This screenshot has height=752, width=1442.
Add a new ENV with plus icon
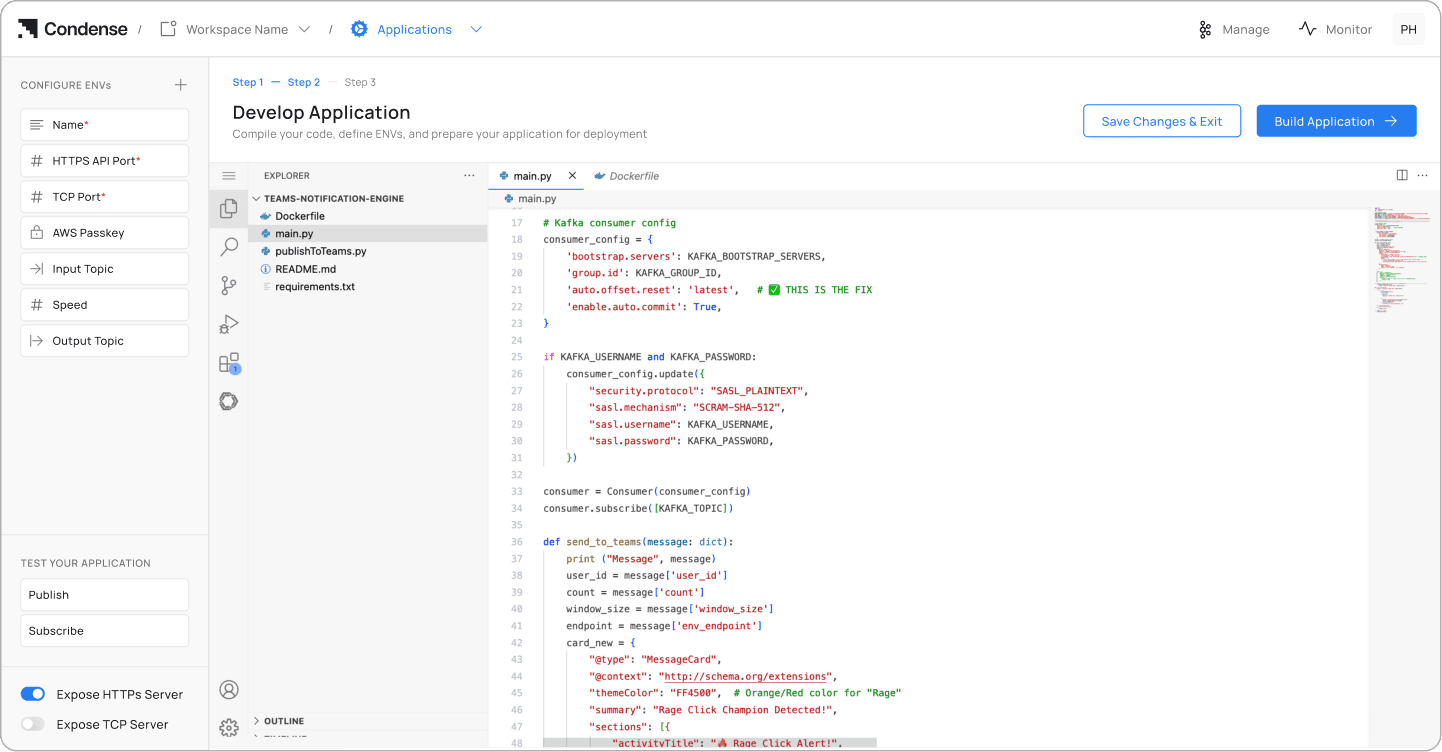180,85
